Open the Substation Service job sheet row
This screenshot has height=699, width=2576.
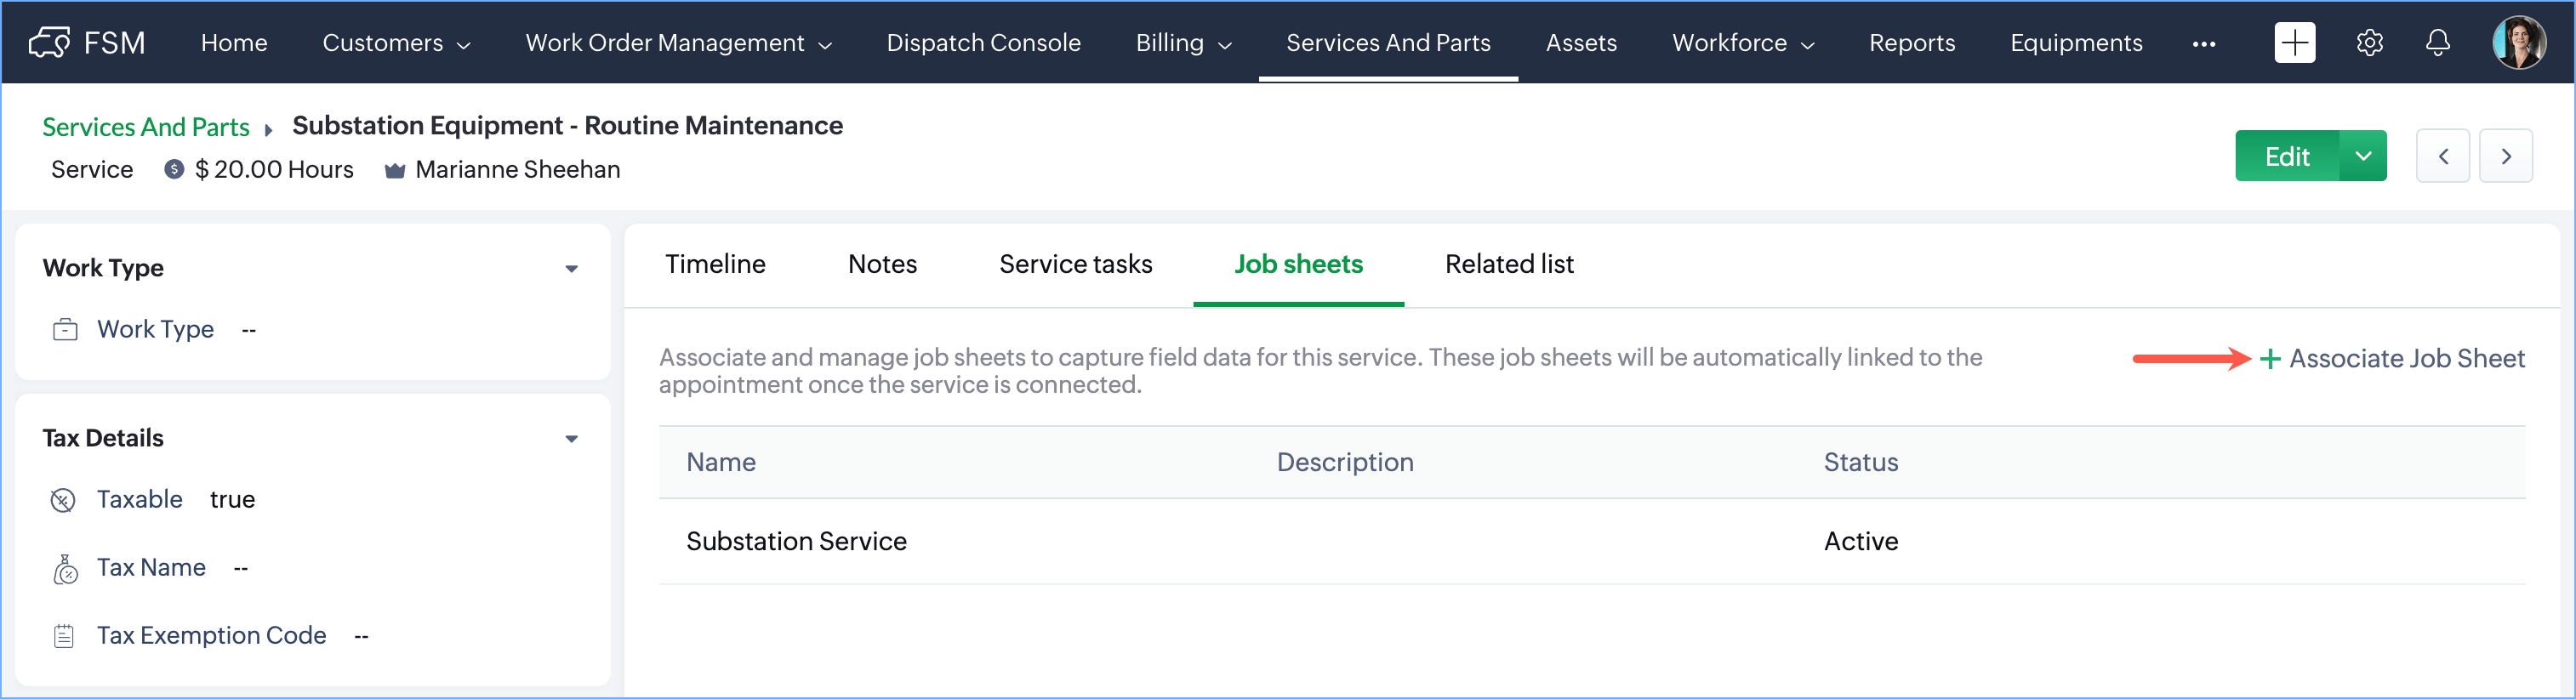(x=796, y=541)
